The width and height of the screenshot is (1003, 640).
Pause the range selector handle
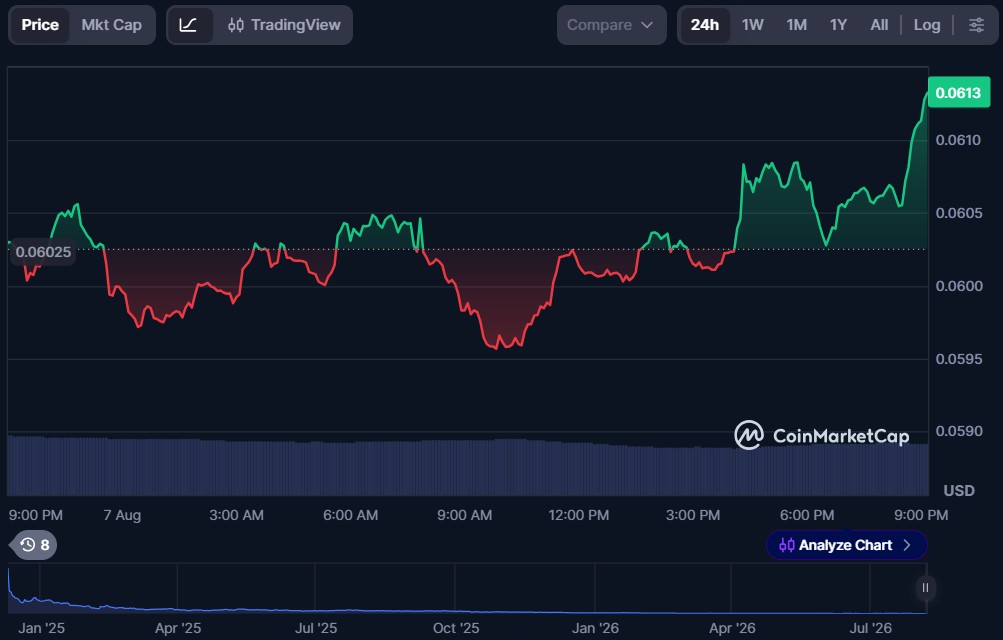[925, 588]
